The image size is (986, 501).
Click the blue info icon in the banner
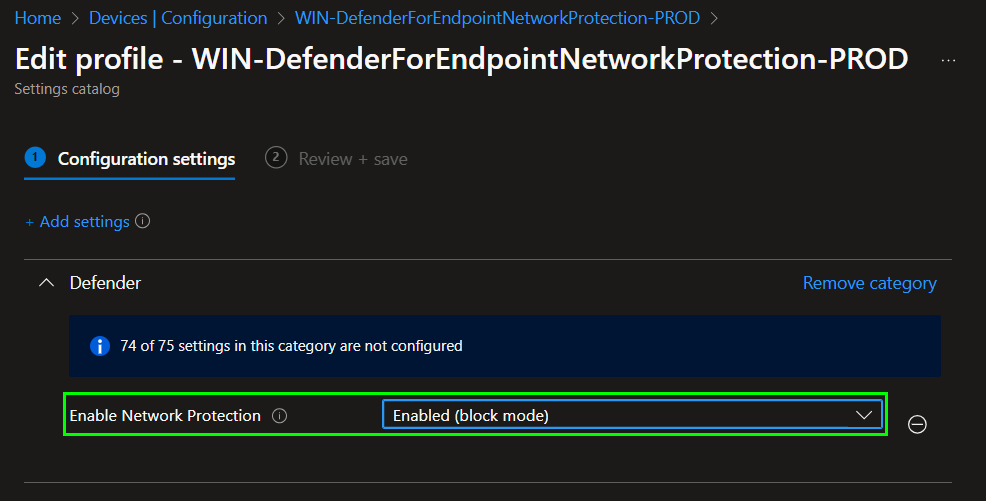99,346
